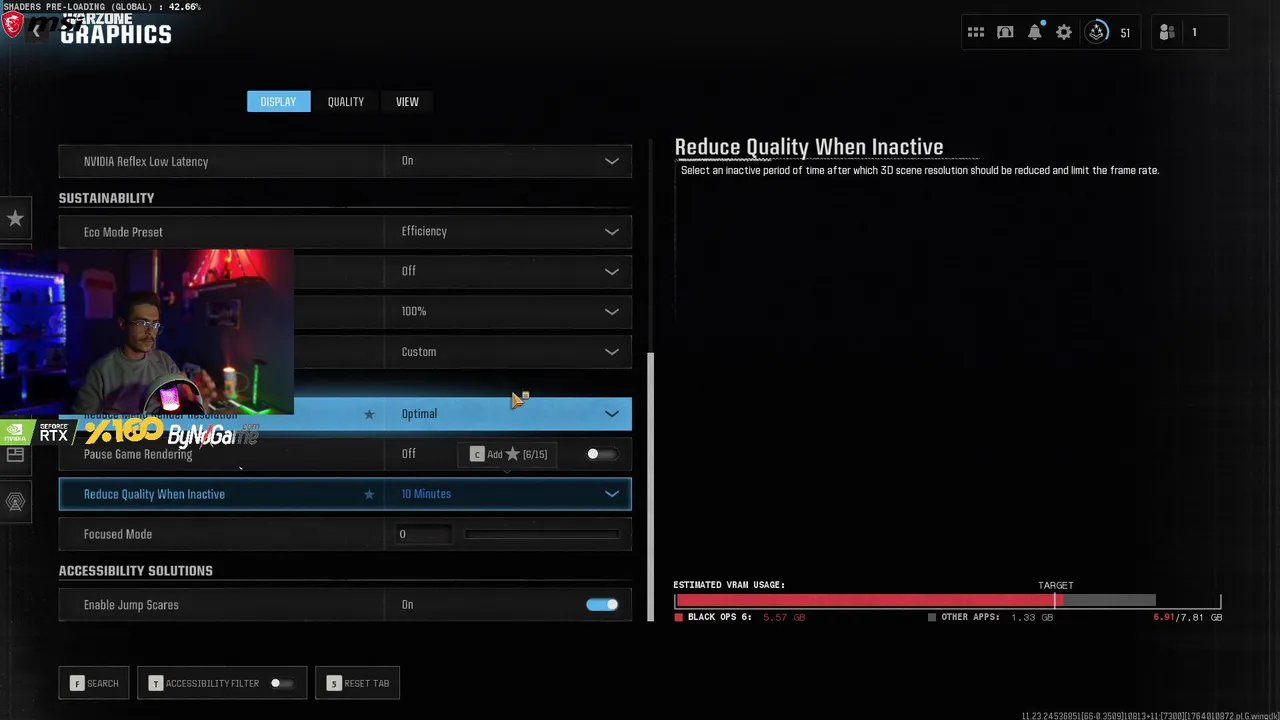Screen dimensions: 1280x720
Task: Select the NVIDIA Reflex Low Latency label
Action: [x=146, y=161]
